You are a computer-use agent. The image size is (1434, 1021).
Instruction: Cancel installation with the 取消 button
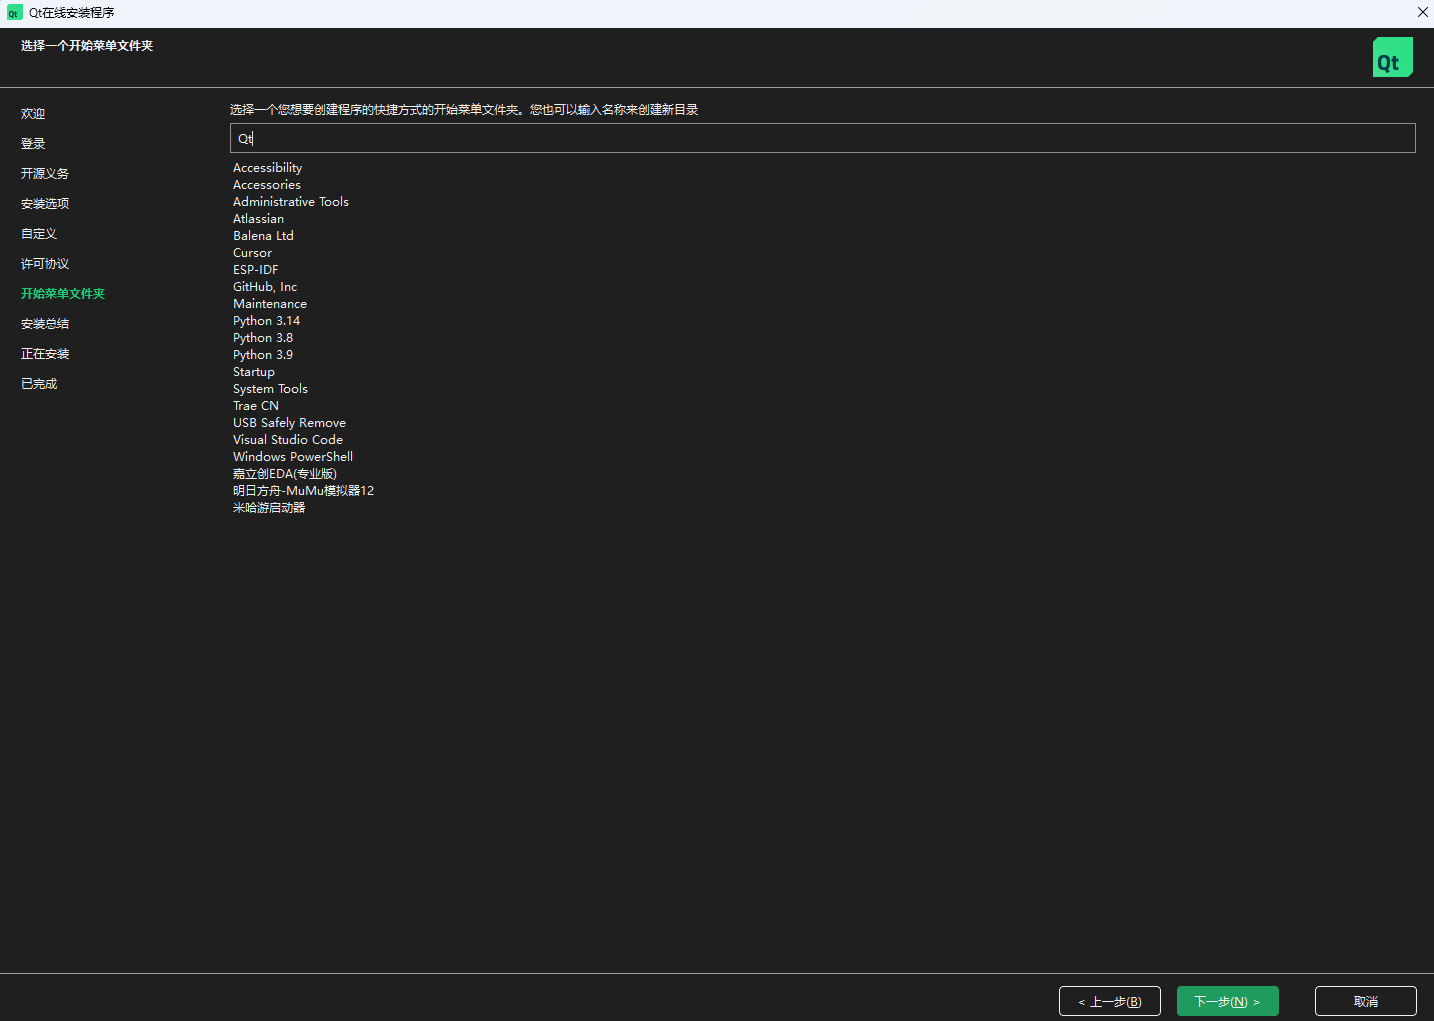[1366, 1001]
